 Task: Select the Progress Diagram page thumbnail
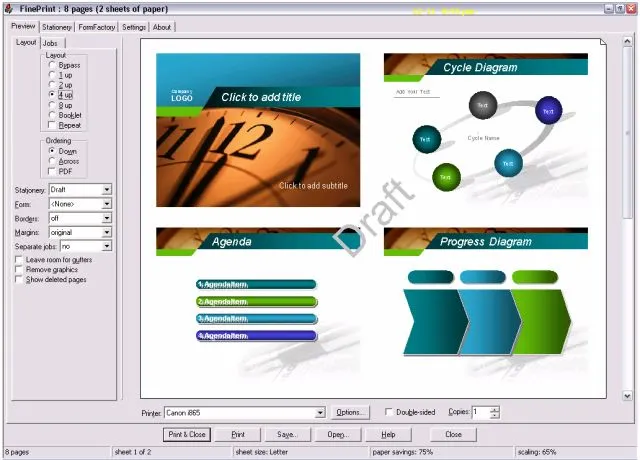(x=486, y=304)
